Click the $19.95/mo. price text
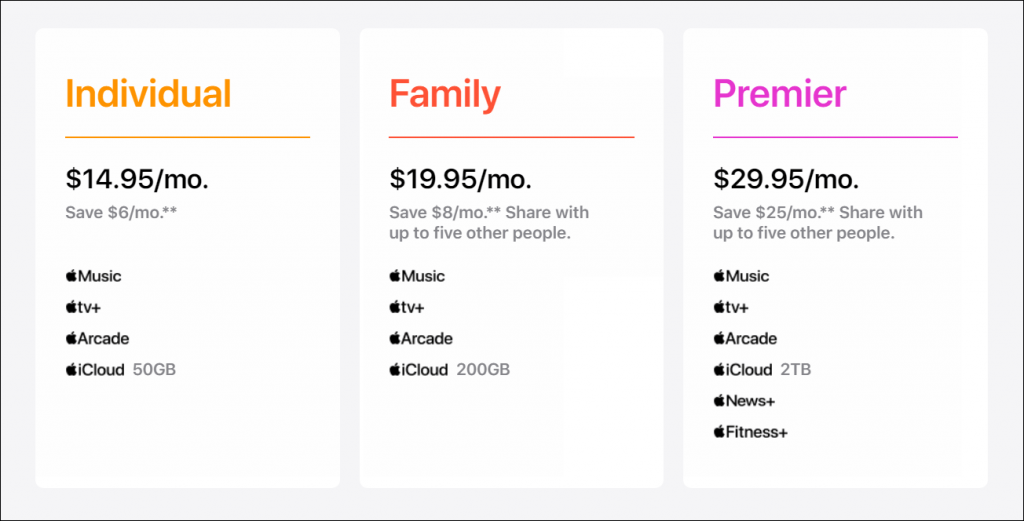The height and width of the screenshot is (521, 1024). pos(460,179)
